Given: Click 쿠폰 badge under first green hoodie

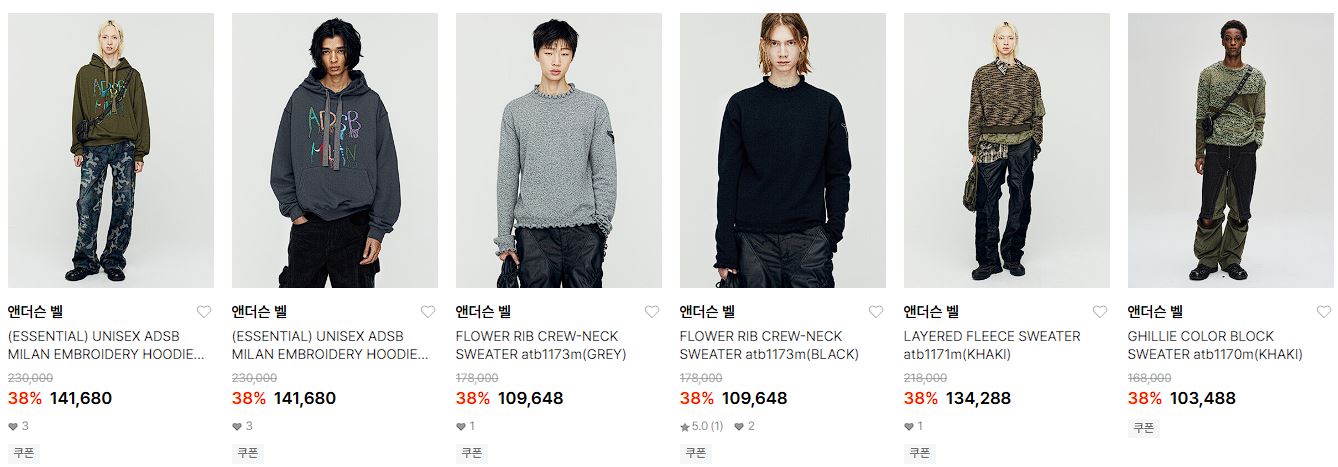Looking at the screenshot, I should tap(24, 453).
